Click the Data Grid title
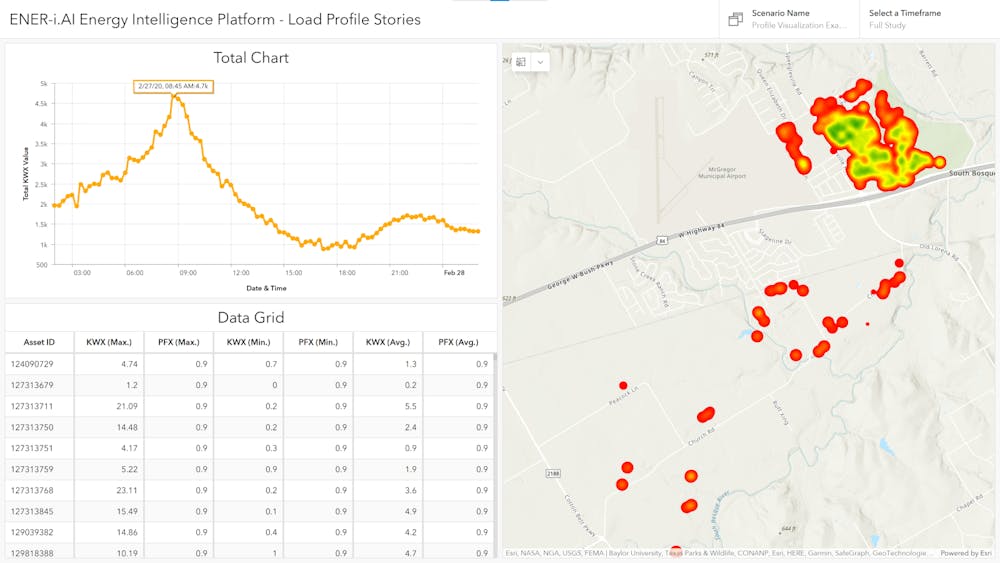This screenshot has height=563, width=1000. (x=251, y=318)
